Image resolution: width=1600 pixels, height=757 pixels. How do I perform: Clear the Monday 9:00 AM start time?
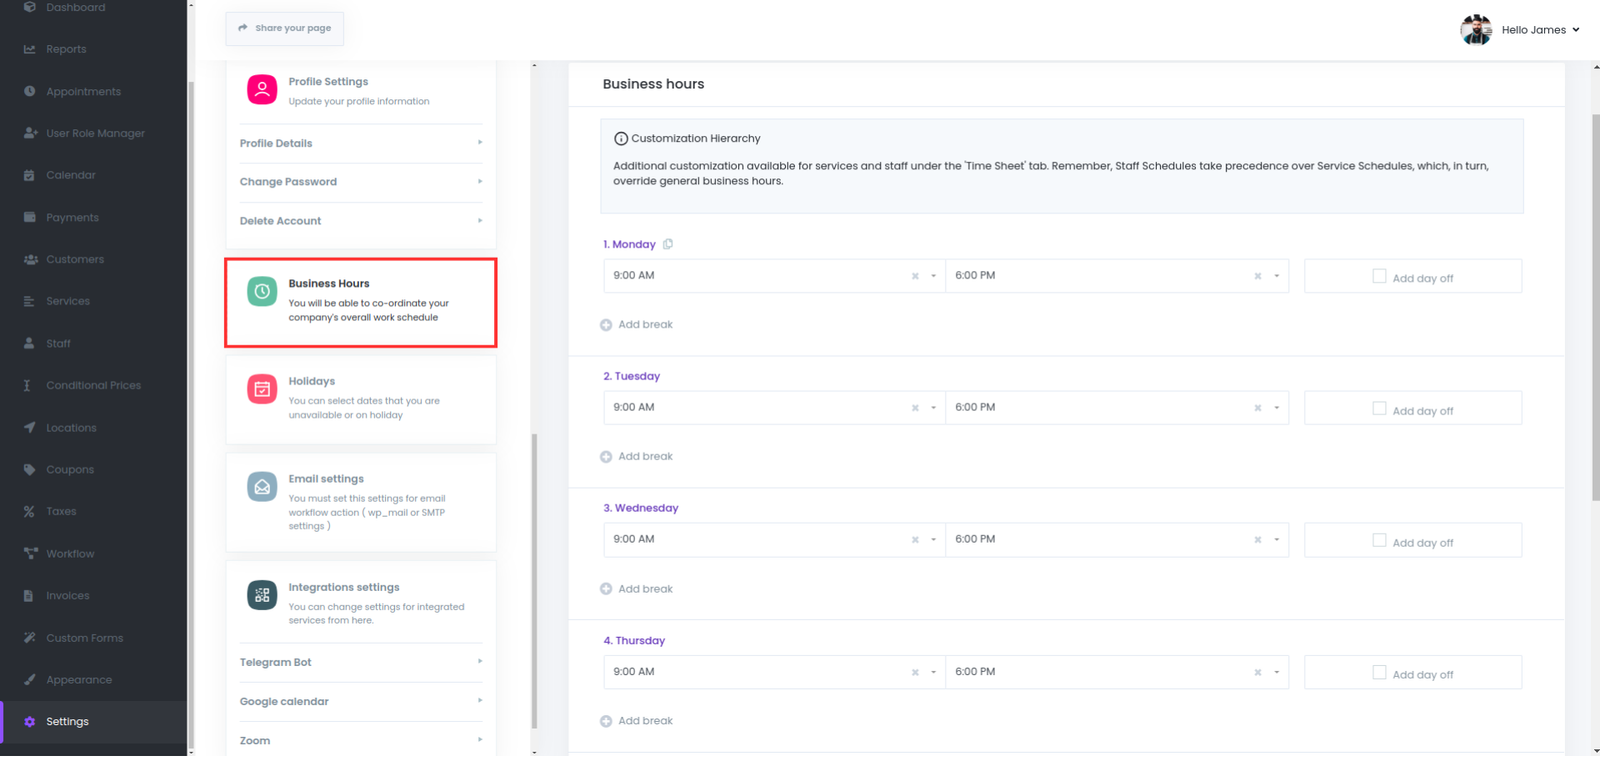click(x=915, y=276)
